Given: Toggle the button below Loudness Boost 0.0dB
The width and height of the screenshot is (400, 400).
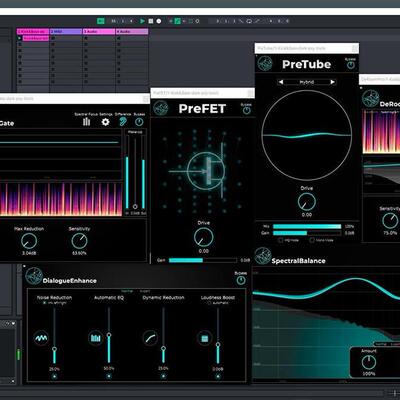Looking at the screenshot, I should click(218, 376).
